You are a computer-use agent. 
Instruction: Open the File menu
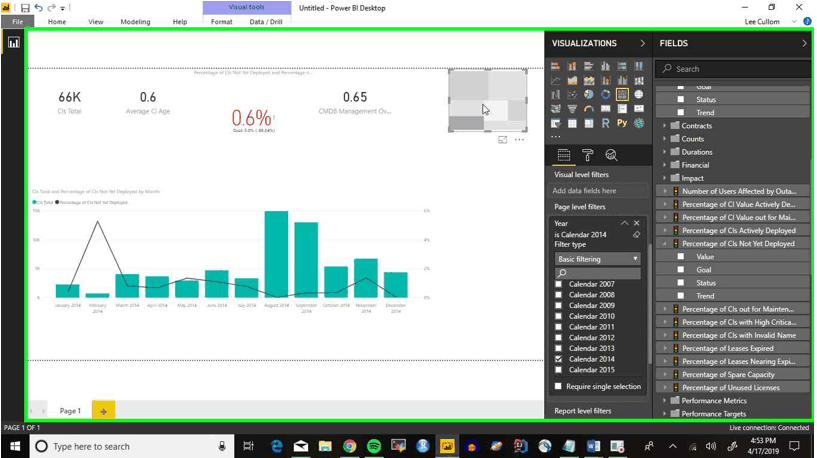[17, 22]
